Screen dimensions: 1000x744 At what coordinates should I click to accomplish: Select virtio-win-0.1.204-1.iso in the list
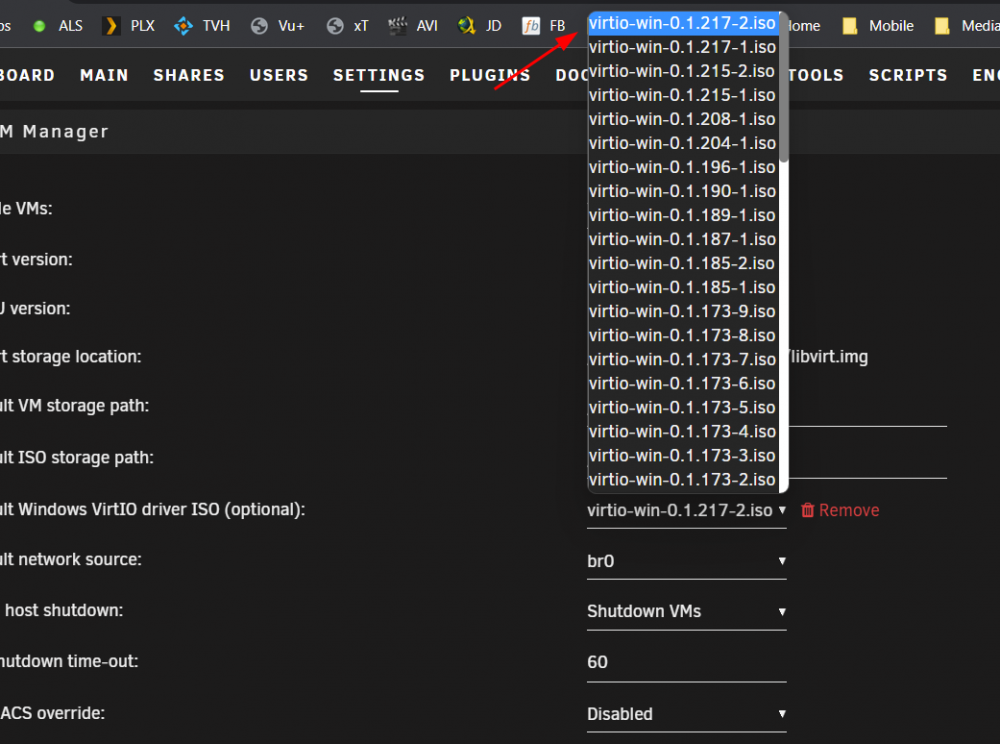[x=682, y=143]
